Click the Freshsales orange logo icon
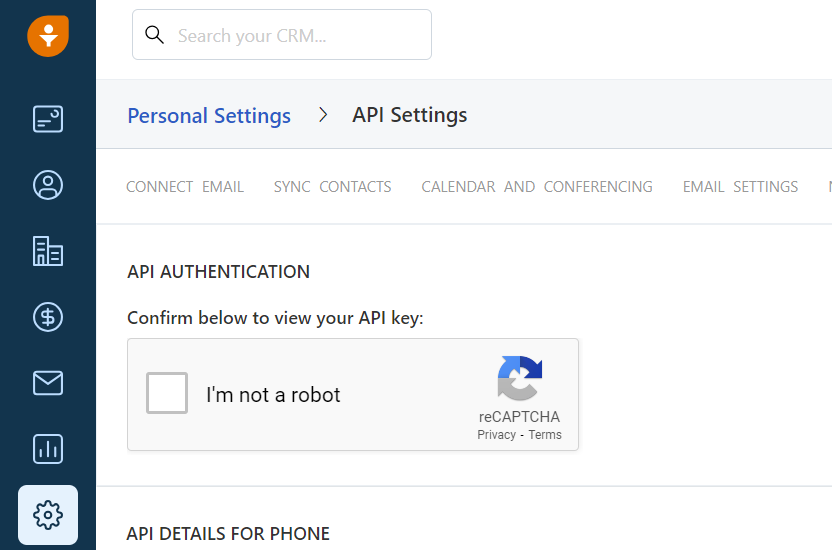The height and width of the screenshot is (550, 832). [48, 36]
